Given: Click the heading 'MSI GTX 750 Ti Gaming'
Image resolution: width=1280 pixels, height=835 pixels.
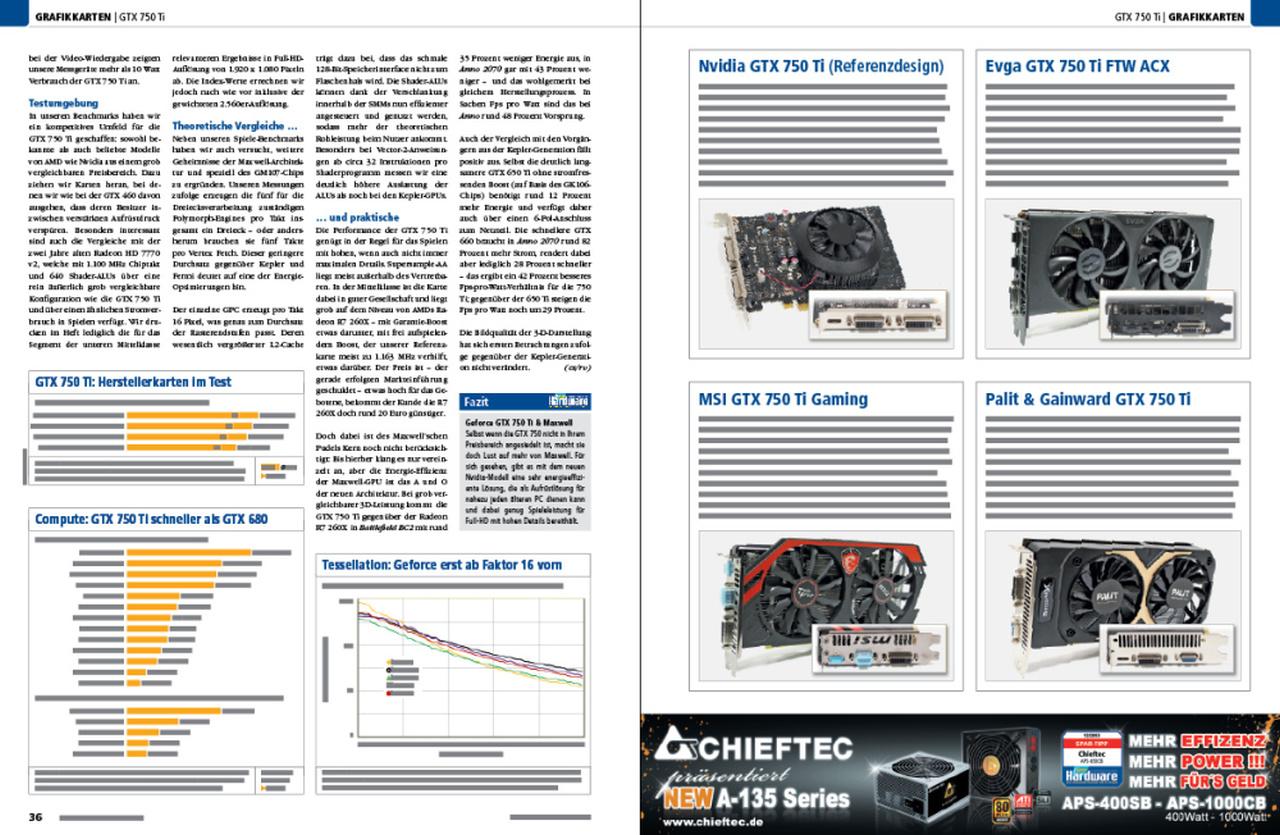Looking at the screenshot, I should click(783, 399).
